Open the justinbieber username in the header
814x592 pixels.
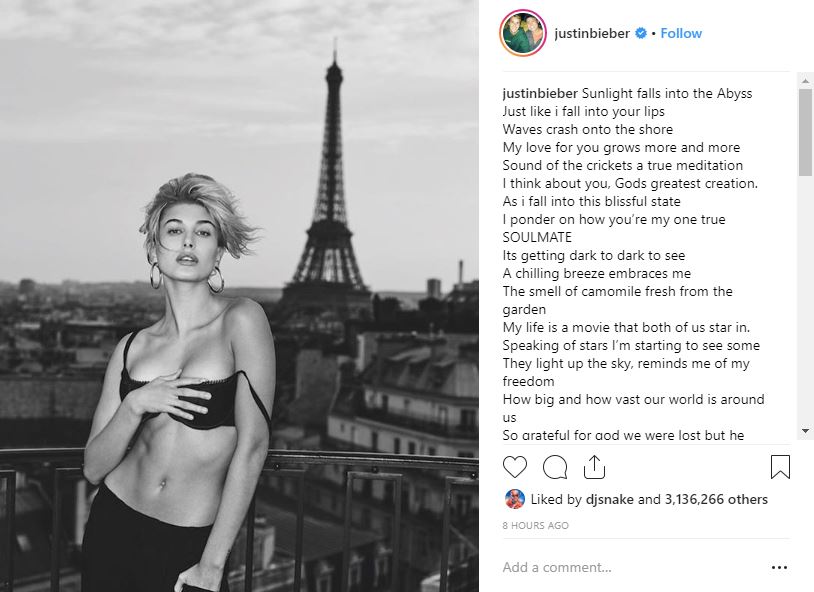coord(592,33)
